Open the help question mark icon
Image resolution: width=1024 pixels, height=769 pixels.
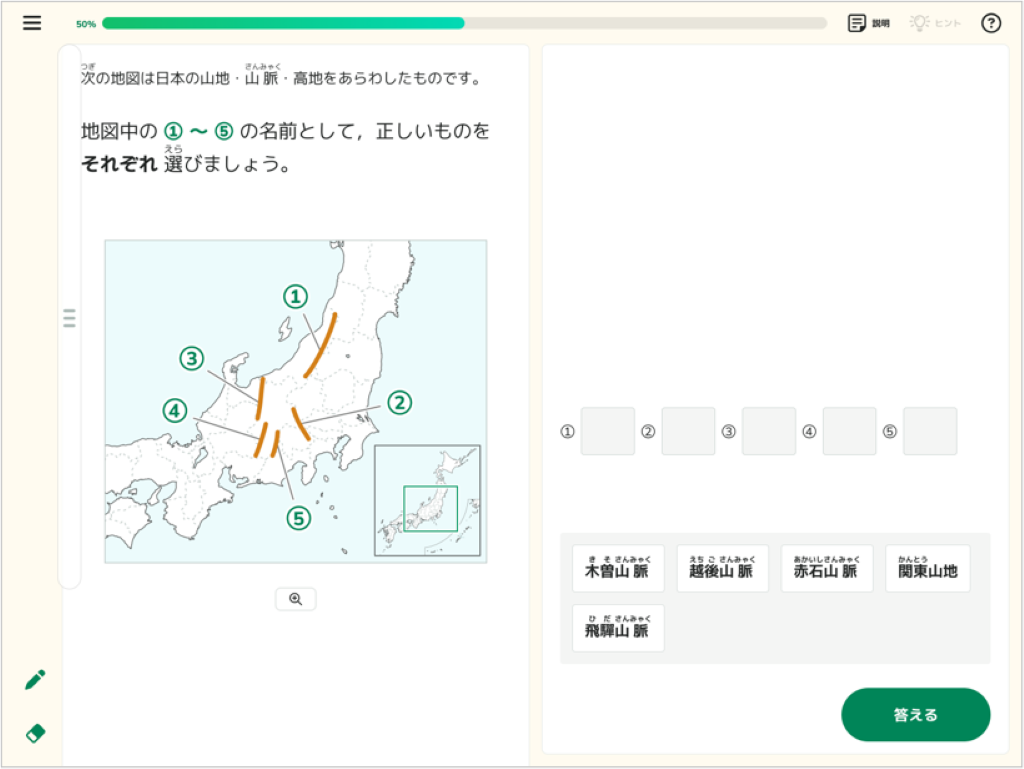[x=991, y=23]
